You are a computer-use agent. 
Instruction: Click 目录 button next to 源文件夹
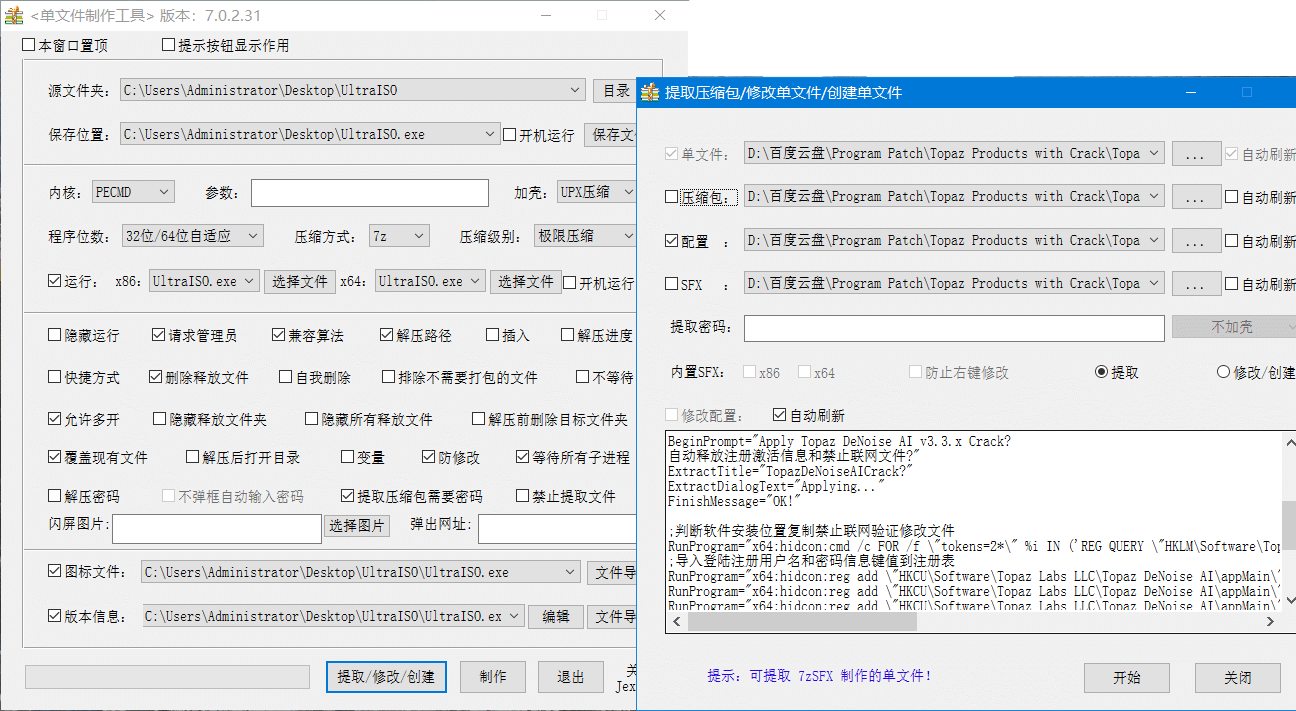(616, 90)
